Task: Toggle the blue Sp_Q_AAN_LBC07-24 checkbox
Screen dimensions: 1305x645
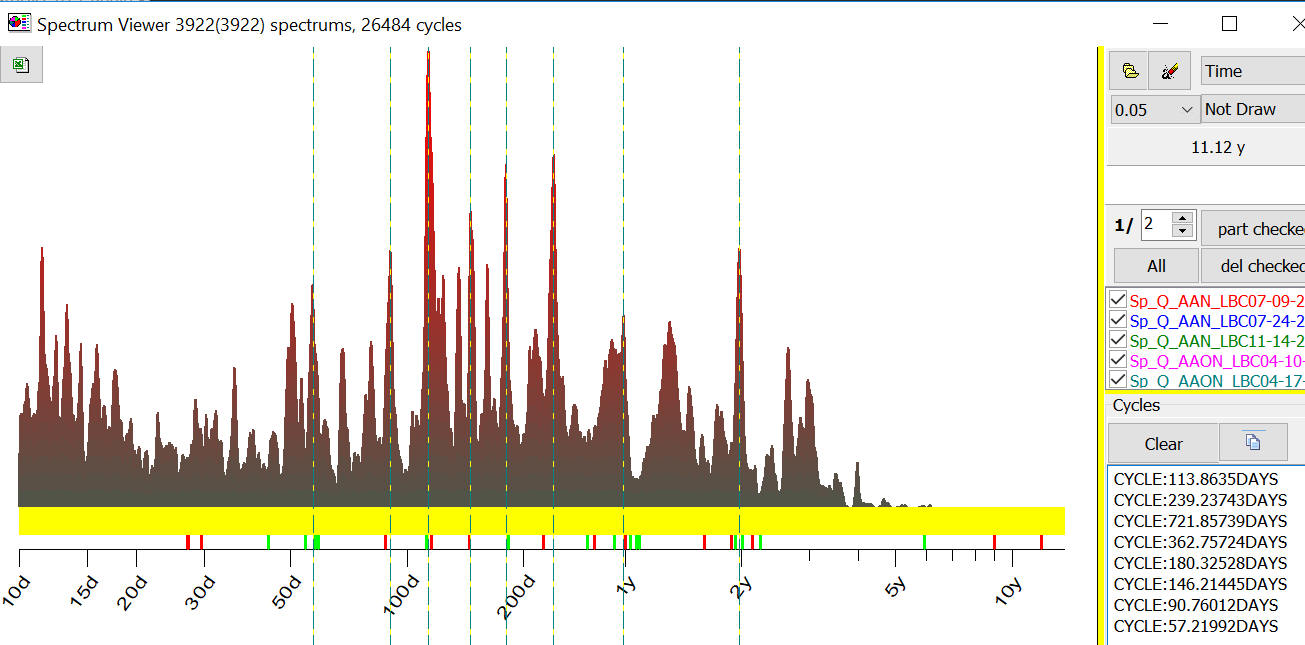Action: 1118,320
